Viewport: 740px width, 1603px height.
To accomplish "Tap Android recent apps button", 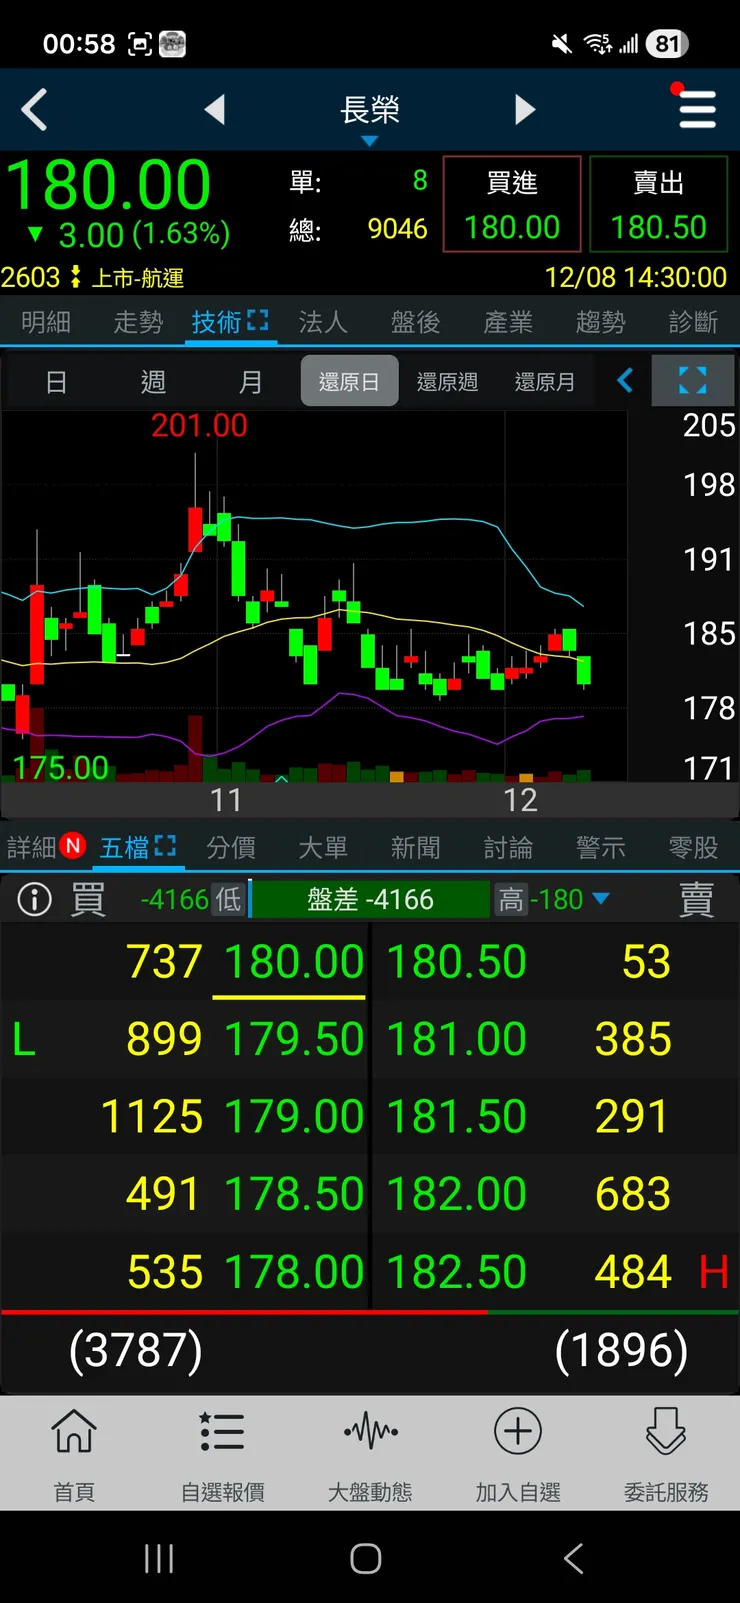I will pyautogui.click(x=159, y=1558).
